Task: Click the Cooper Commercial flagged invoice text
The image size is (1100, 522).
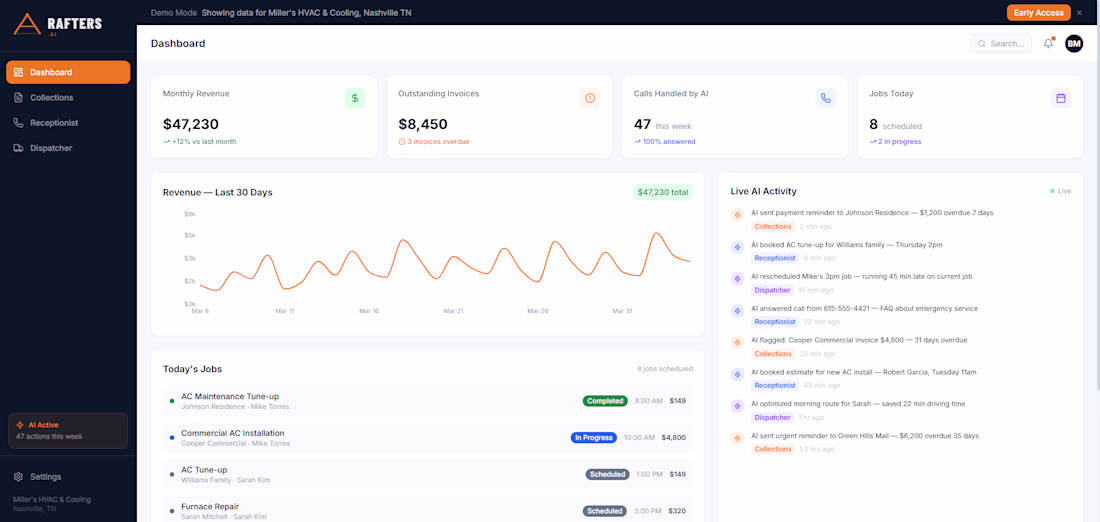Action: [859, 340]
